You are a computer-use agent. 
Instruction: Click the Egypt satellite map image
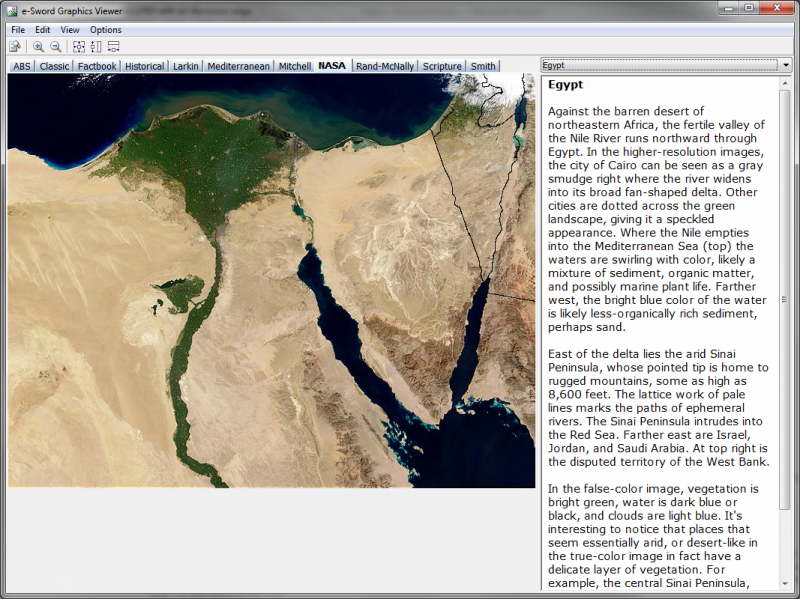pos(271,280)
